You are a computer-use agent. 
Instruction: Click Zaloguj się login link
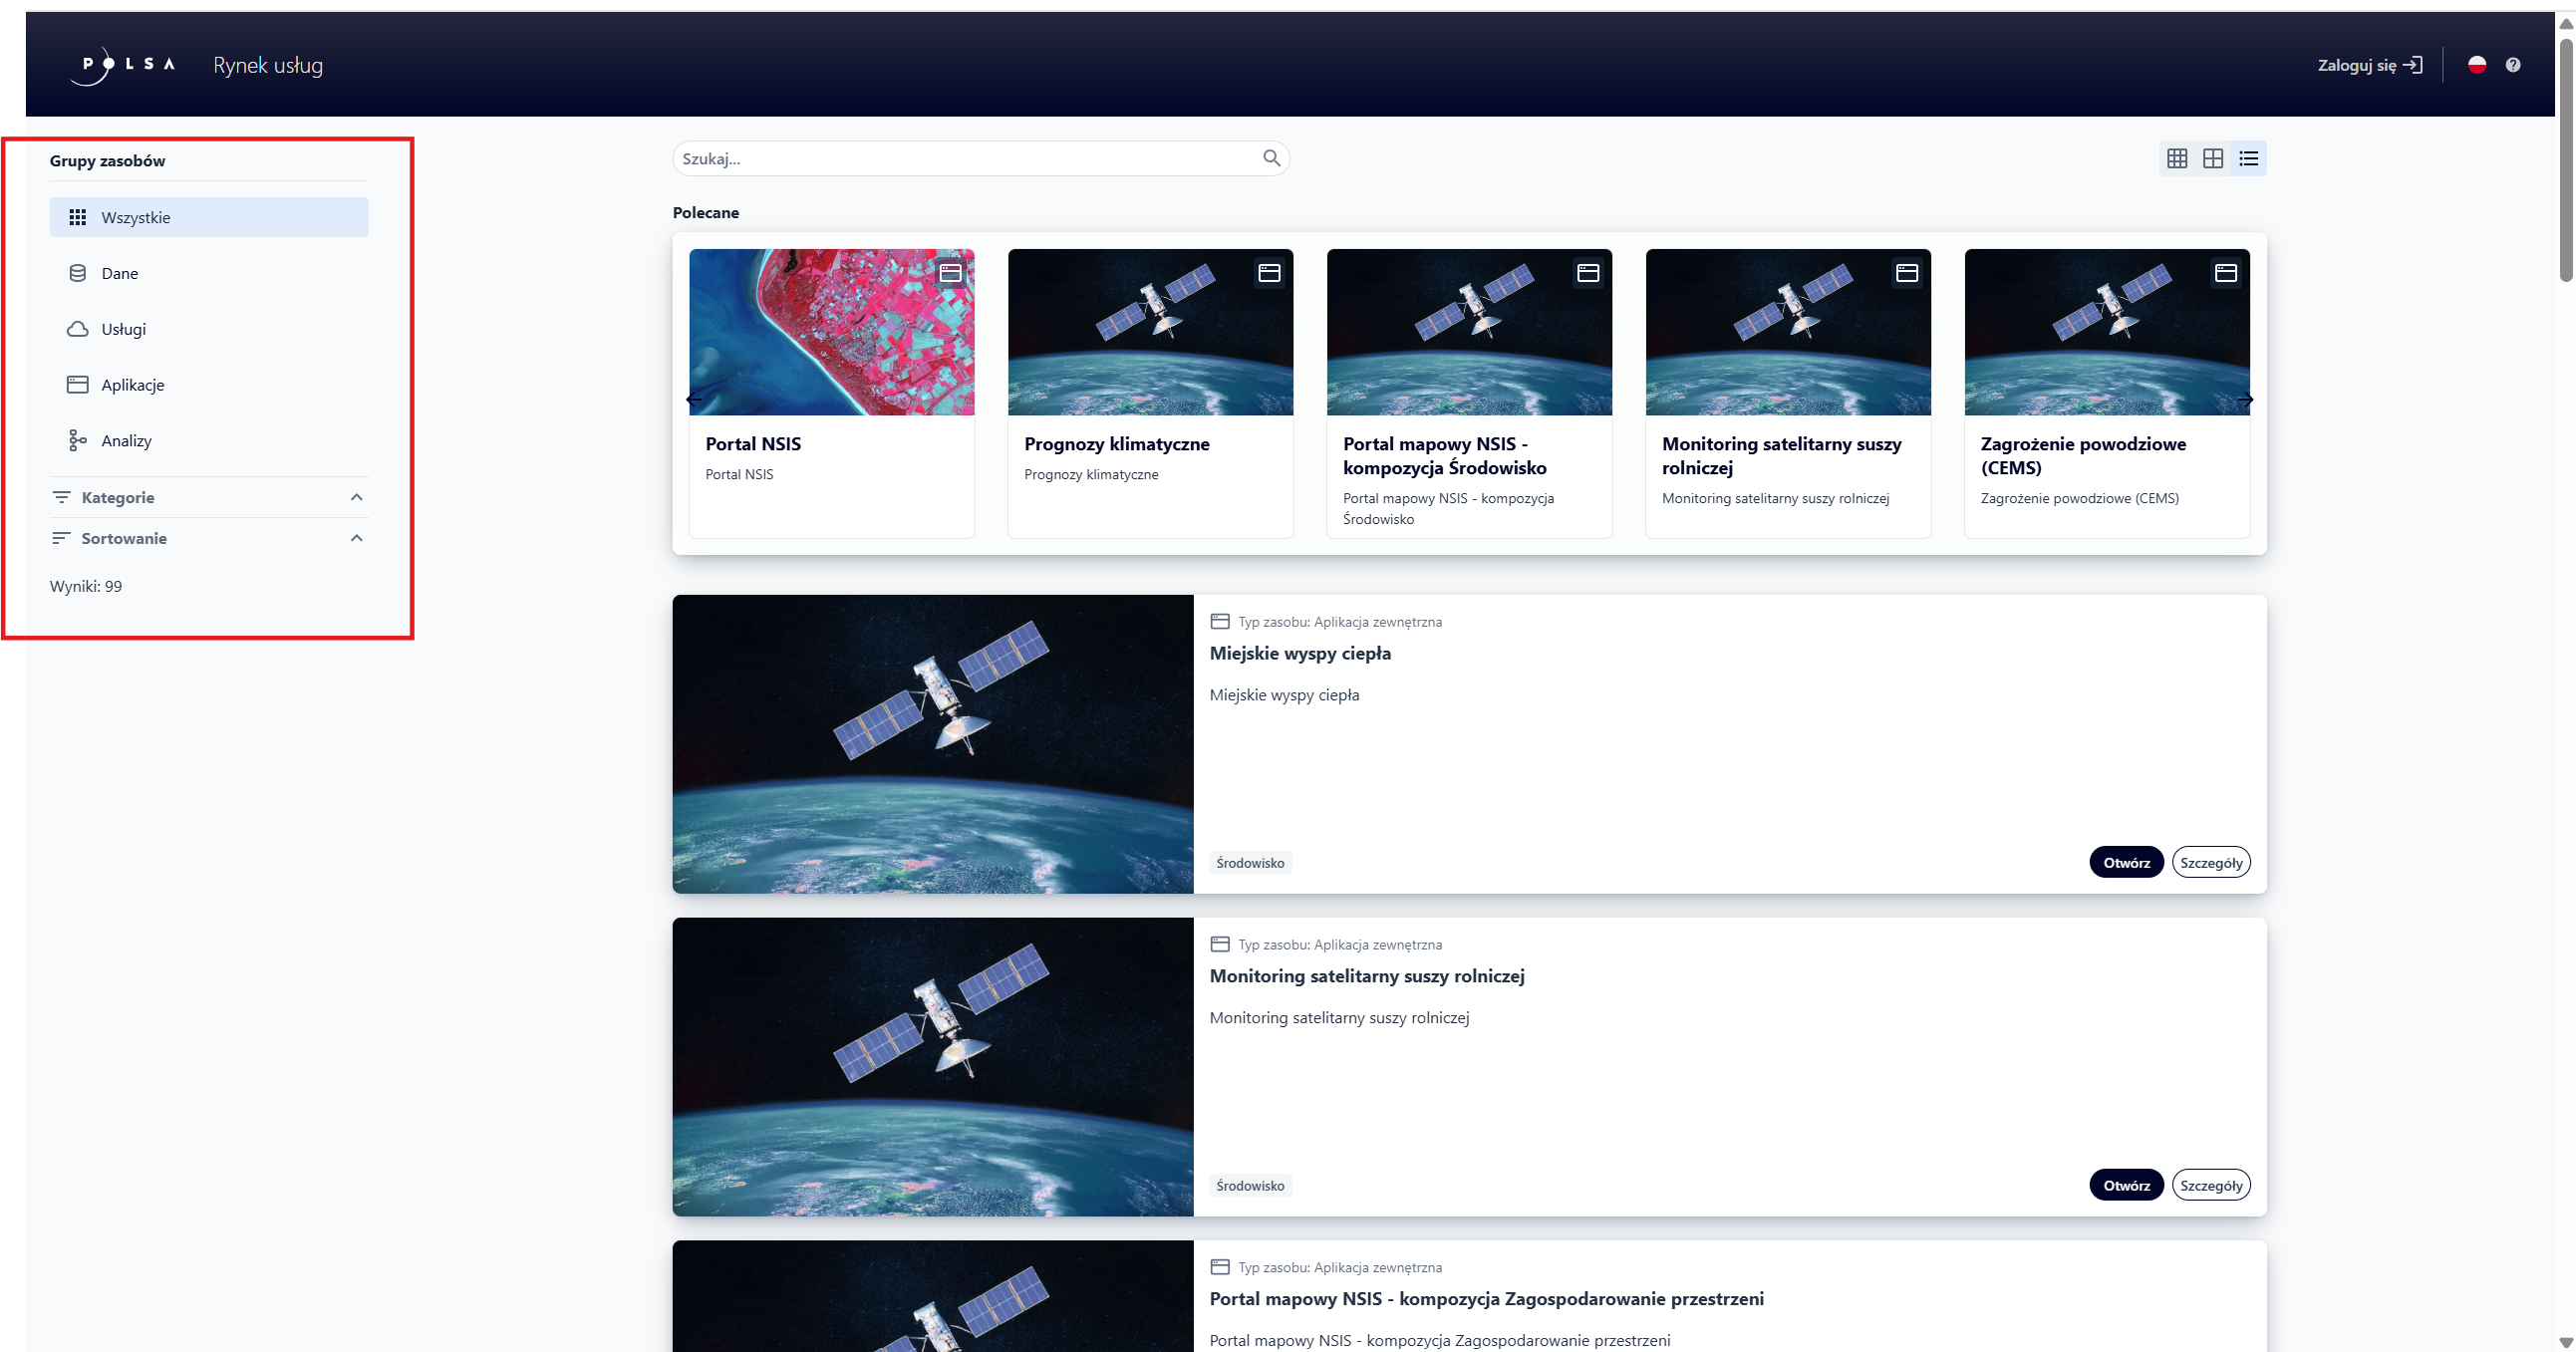(x=2369, y=65)
